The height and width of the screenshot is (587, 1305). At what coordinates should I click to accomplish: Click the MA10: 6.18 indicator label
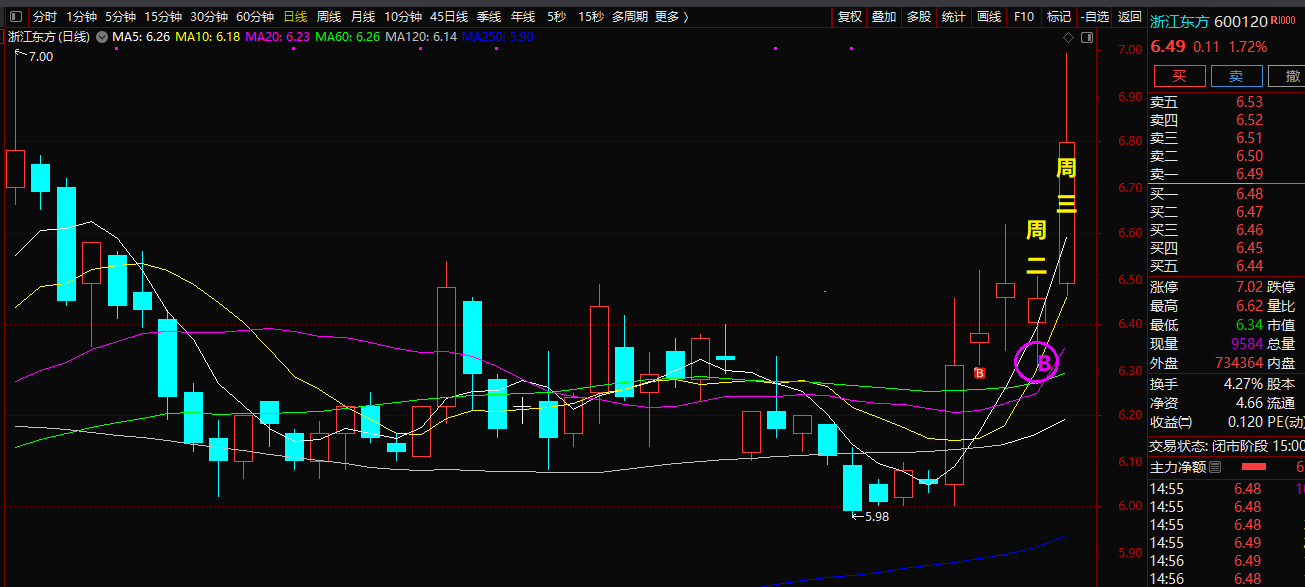pyautogui.click(x=208, y=37)
